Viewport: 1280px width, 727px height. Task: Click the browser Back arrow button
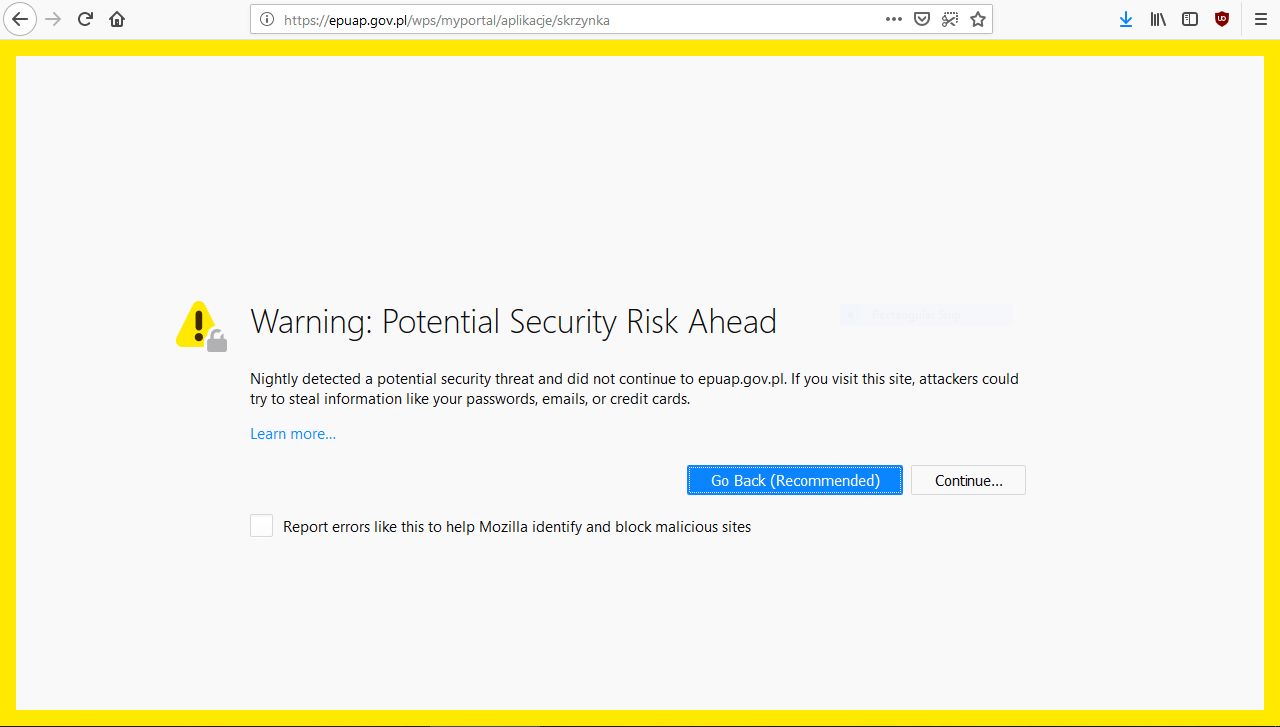[x=20, y=19]
